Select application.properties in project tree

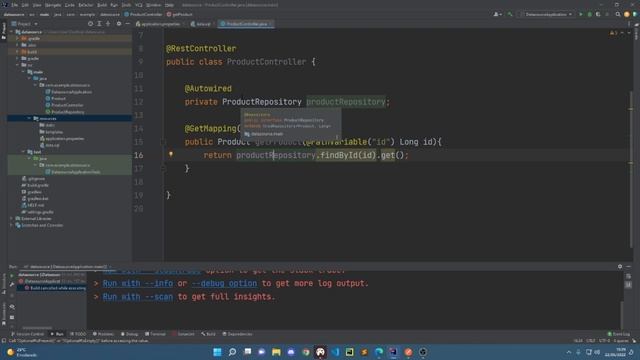[62, 138]
